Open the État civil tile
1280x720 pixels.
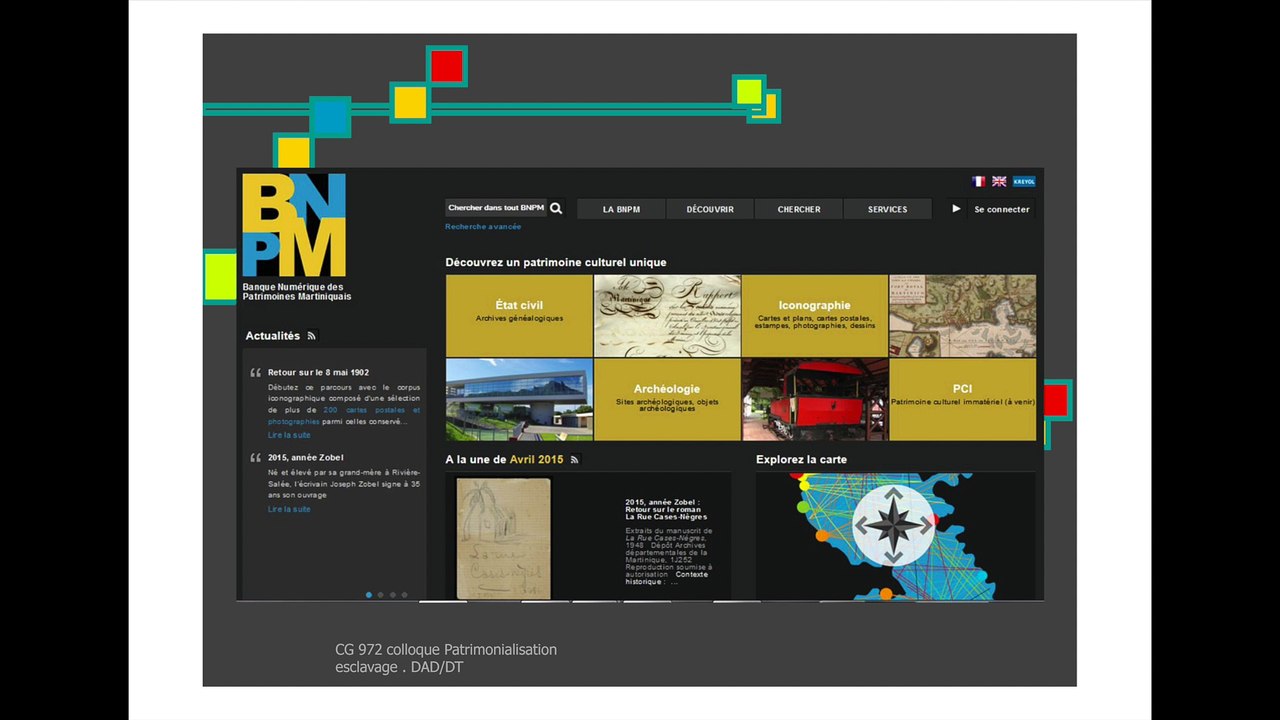point(519,316)
